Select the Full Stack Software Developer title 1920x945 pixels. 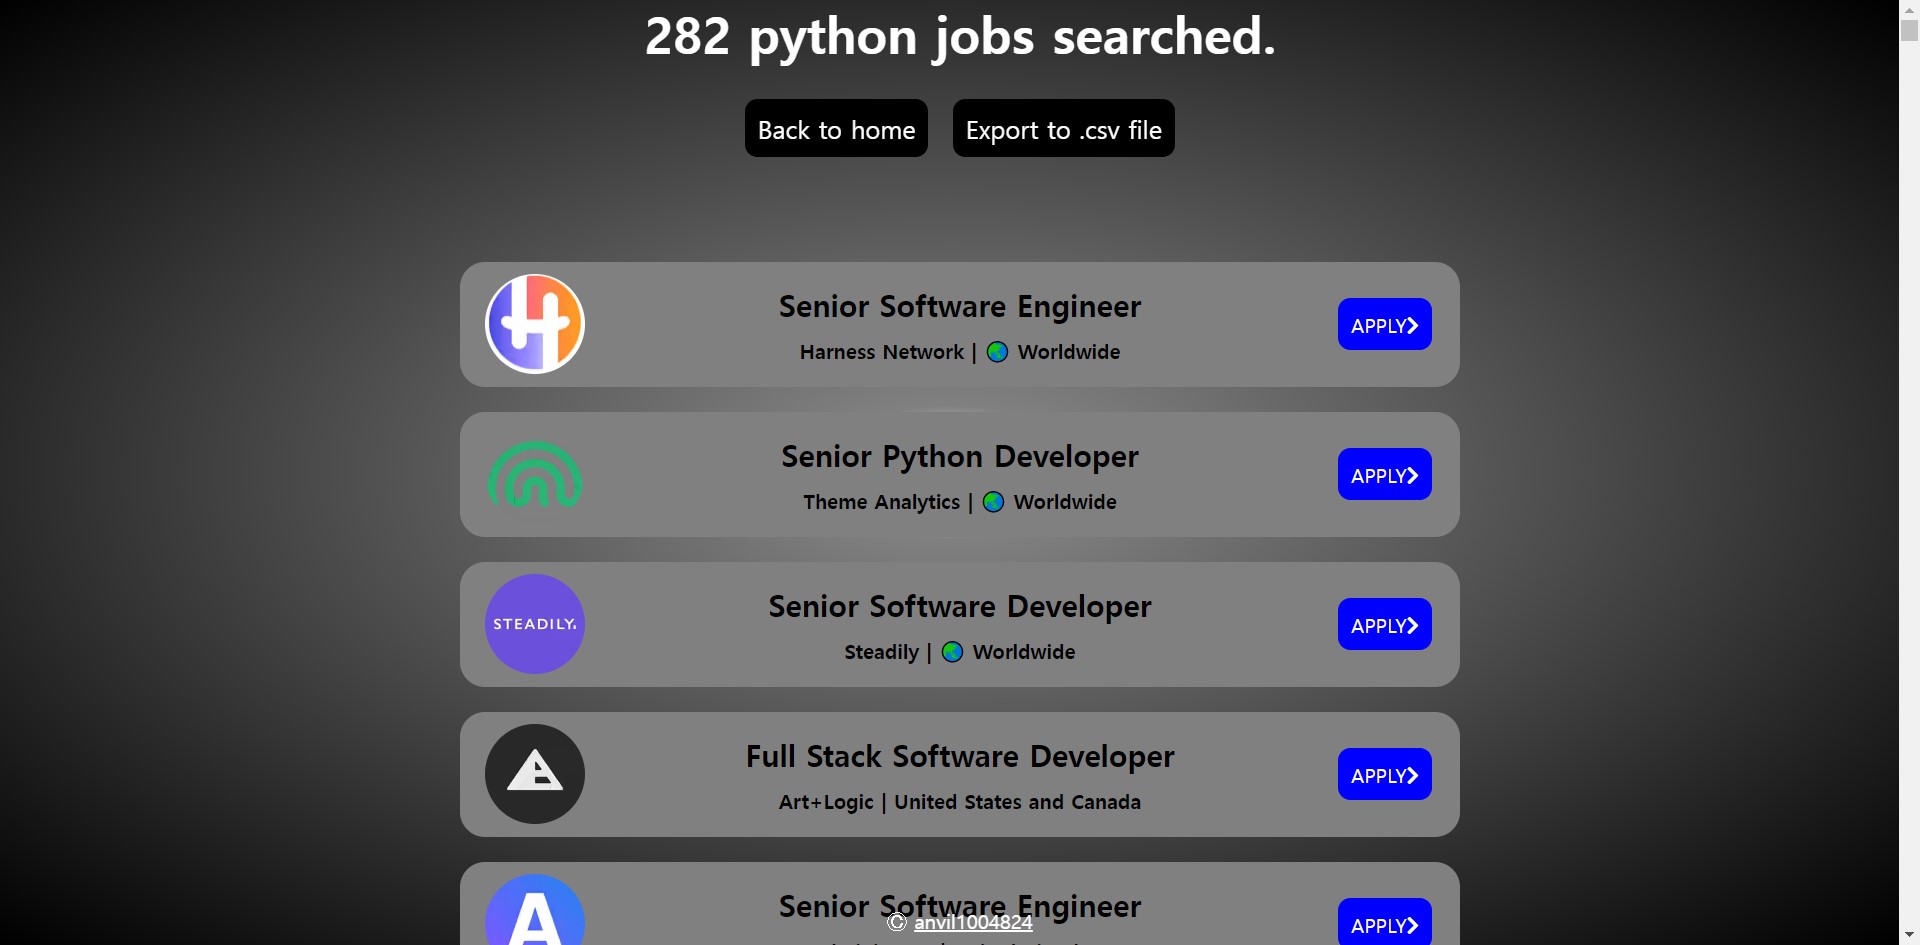[960, 757]
